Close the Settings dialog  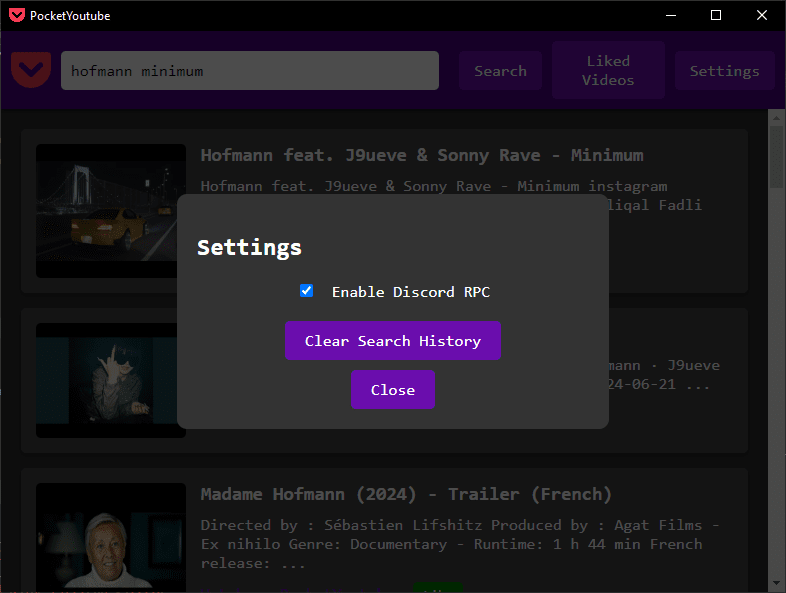tap(392, 389)
